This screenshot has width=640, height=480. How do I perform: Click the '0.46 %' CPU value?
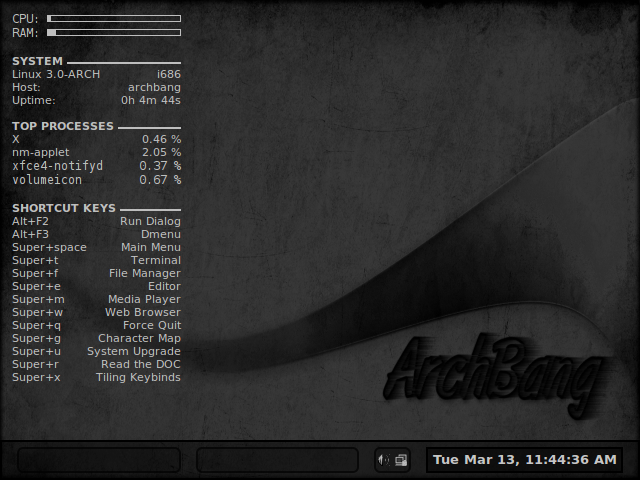pos(161,139)
